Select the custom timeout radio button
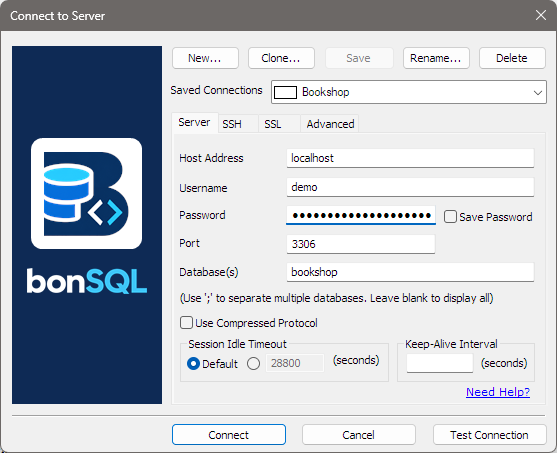Image resolution: width=557 pixels, height=453 pixels. point(253,363)
